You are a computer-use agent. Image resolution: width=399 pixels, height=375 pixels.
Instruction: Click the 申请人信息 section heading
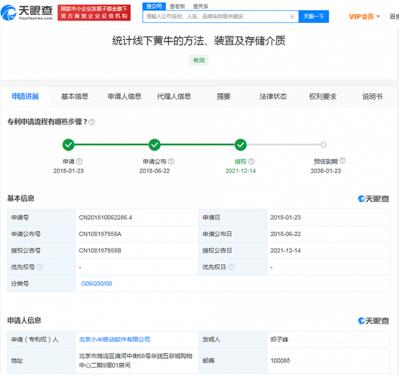tap(24, 321)
